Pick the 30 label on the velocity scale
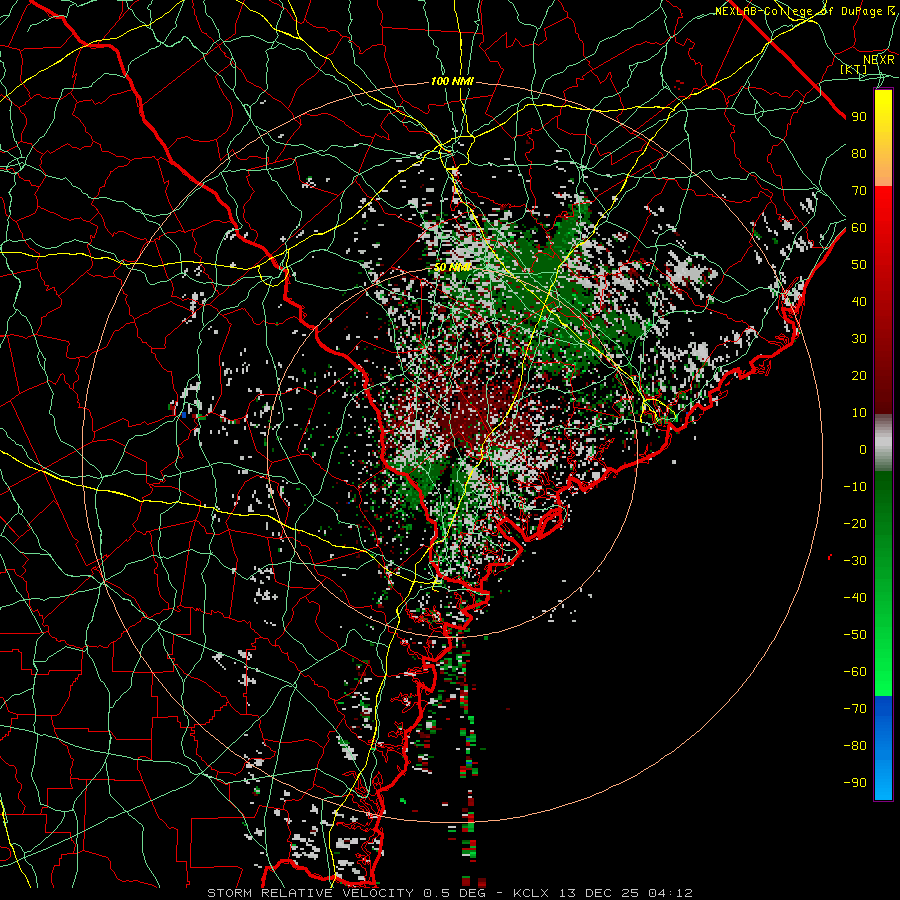Image resolution: width=900 pixels, height=900 pixels. point(859,339)
